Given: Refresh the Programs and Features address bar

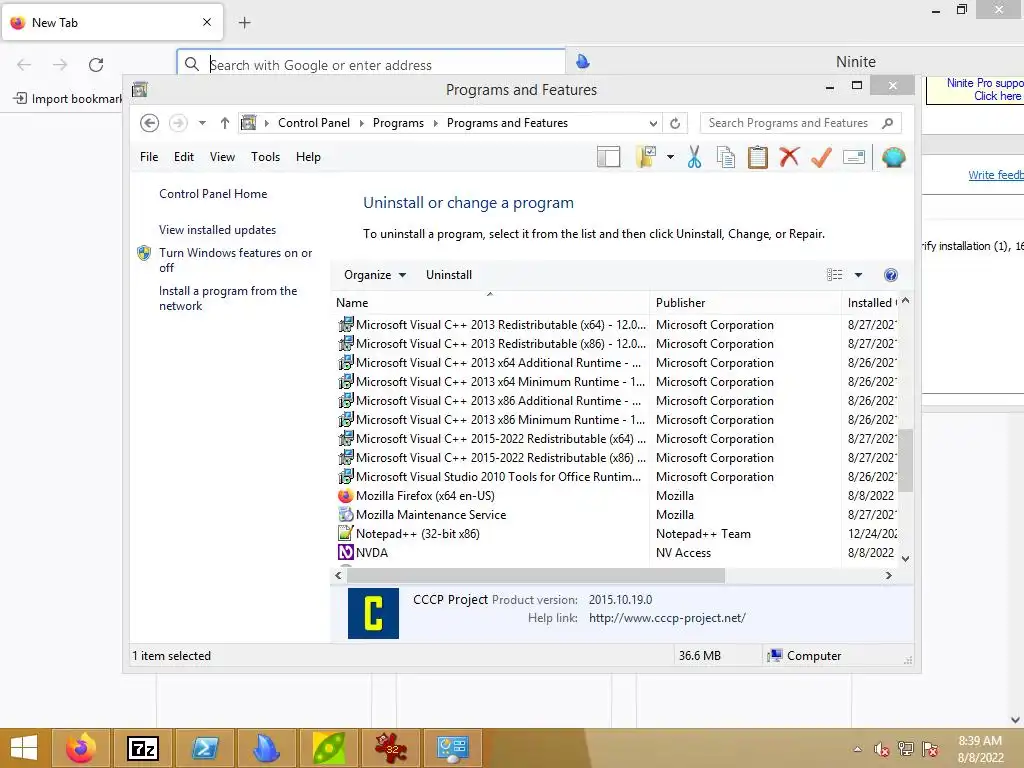Looking at the screenshot, I should (675, 123).
